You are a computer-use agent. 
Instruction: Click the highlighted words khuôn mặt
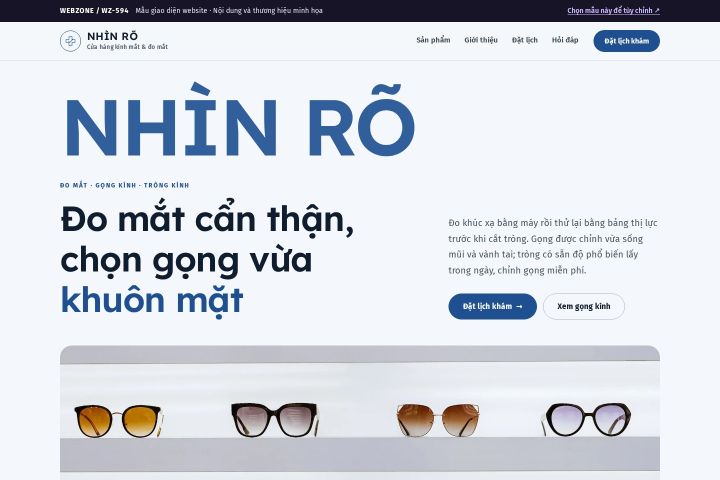point(152,300)
